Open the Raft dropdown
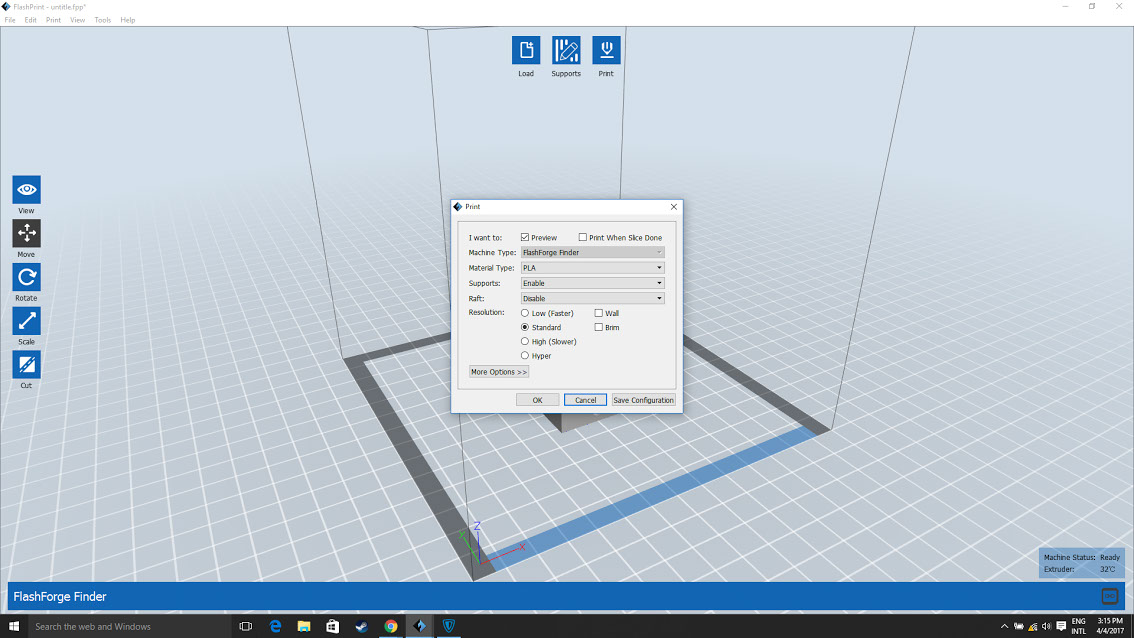This screenshot has width=1134, height=638. [592, 298]
